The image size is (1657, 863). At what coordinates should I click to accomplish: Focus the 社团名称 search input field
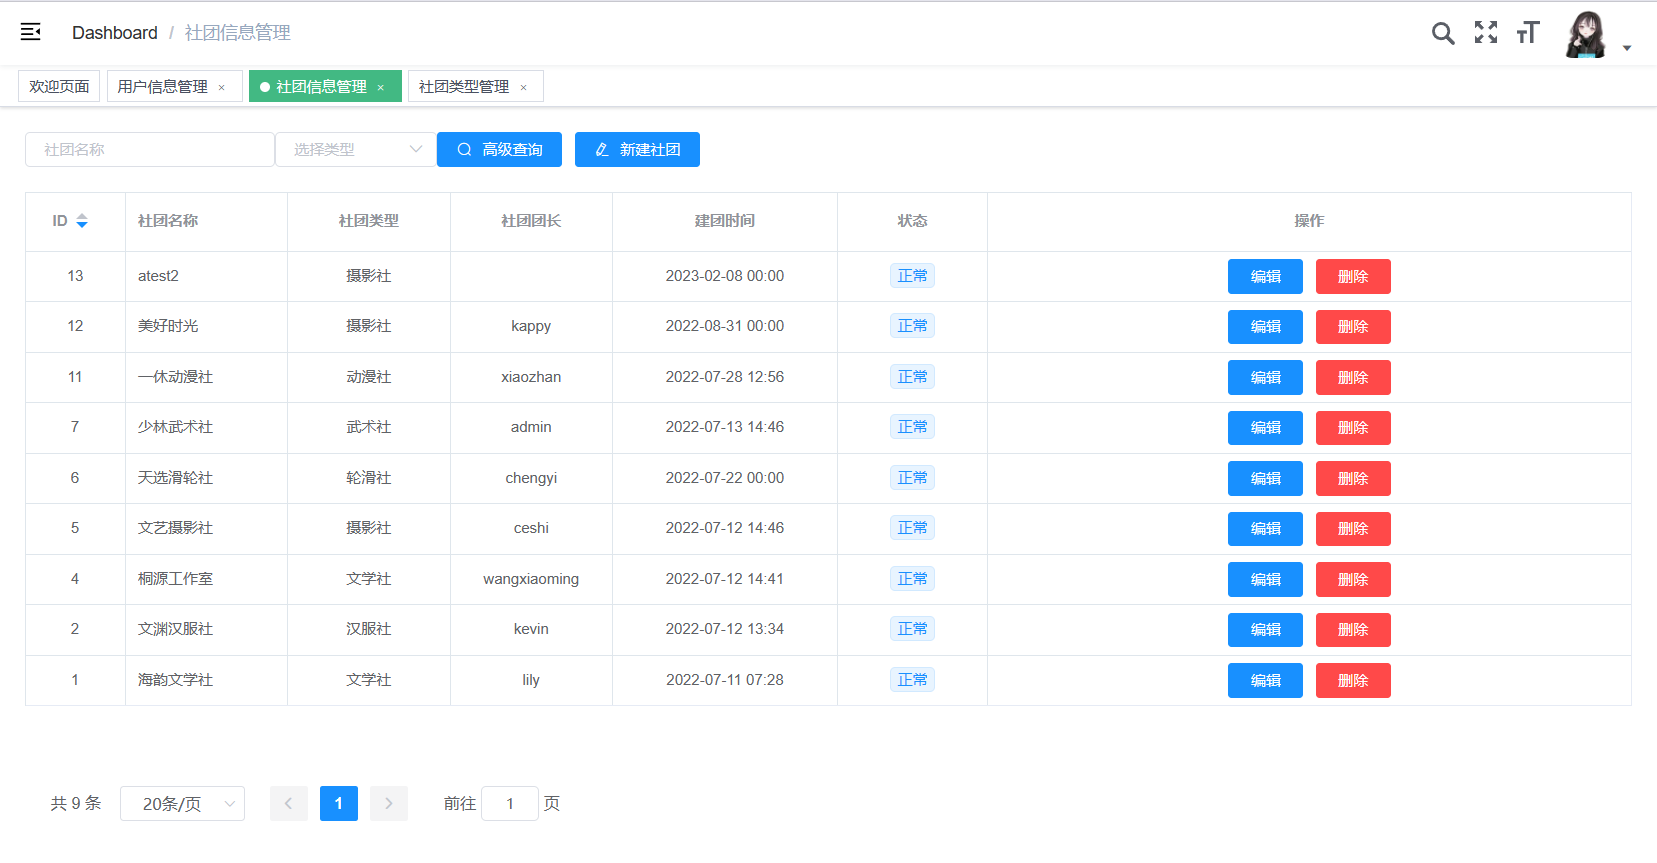pos(150,150)
